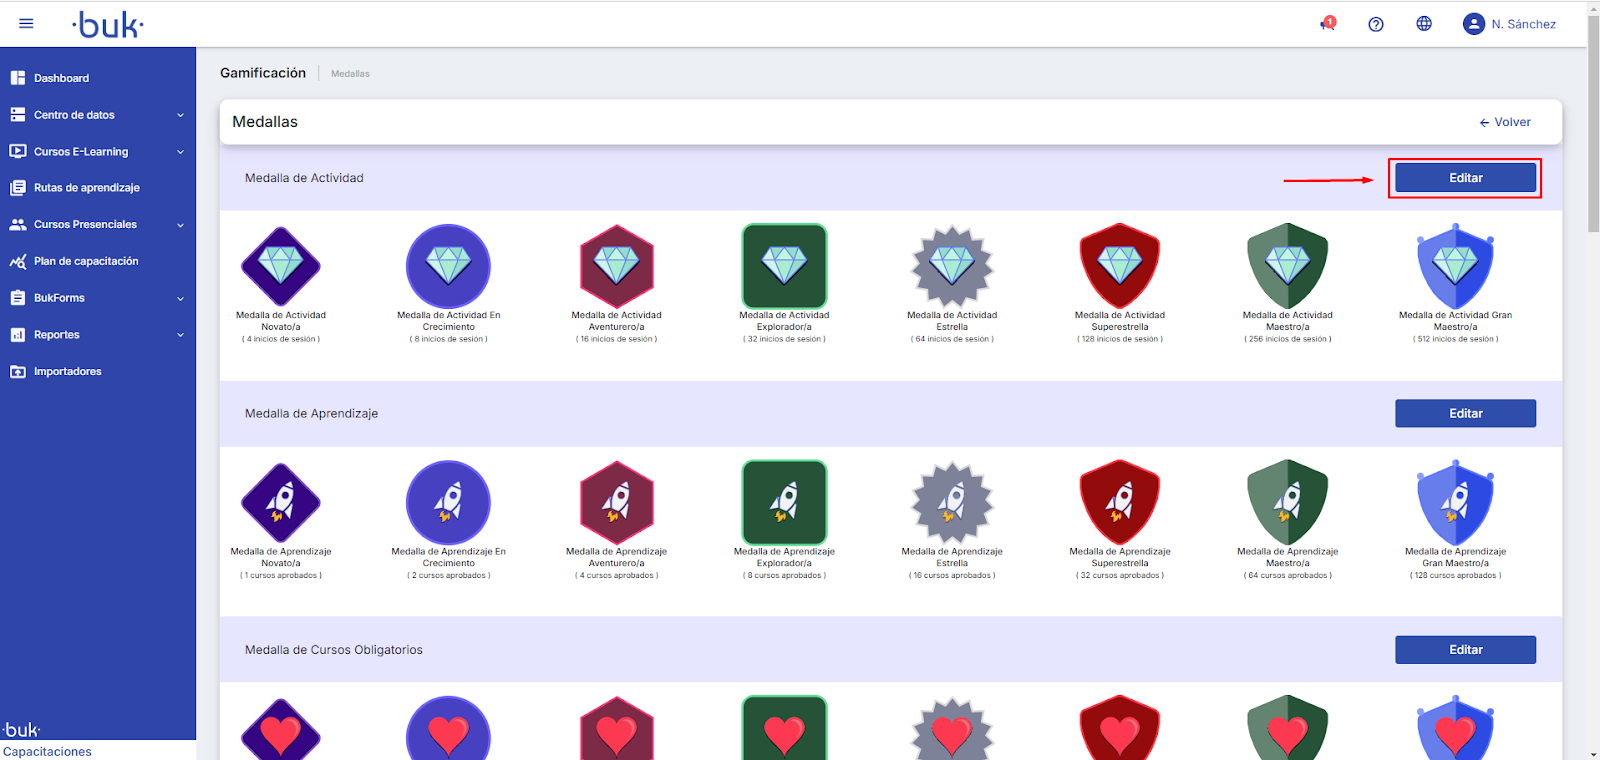Expand the Centro de datos menu
The width and height of the screenshot is (1600, 760).
180,115
